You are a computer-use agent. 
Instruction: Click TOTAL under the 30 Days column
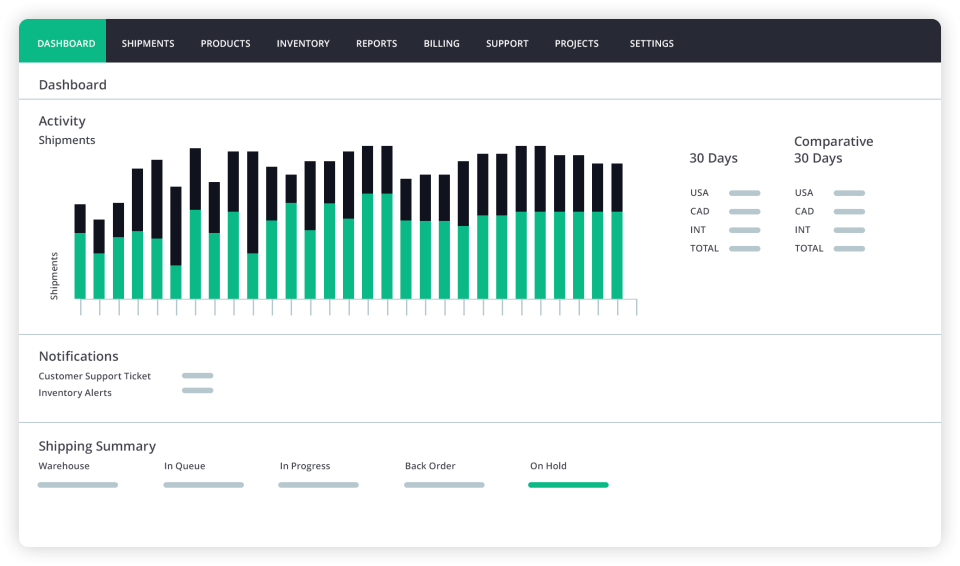704,248
